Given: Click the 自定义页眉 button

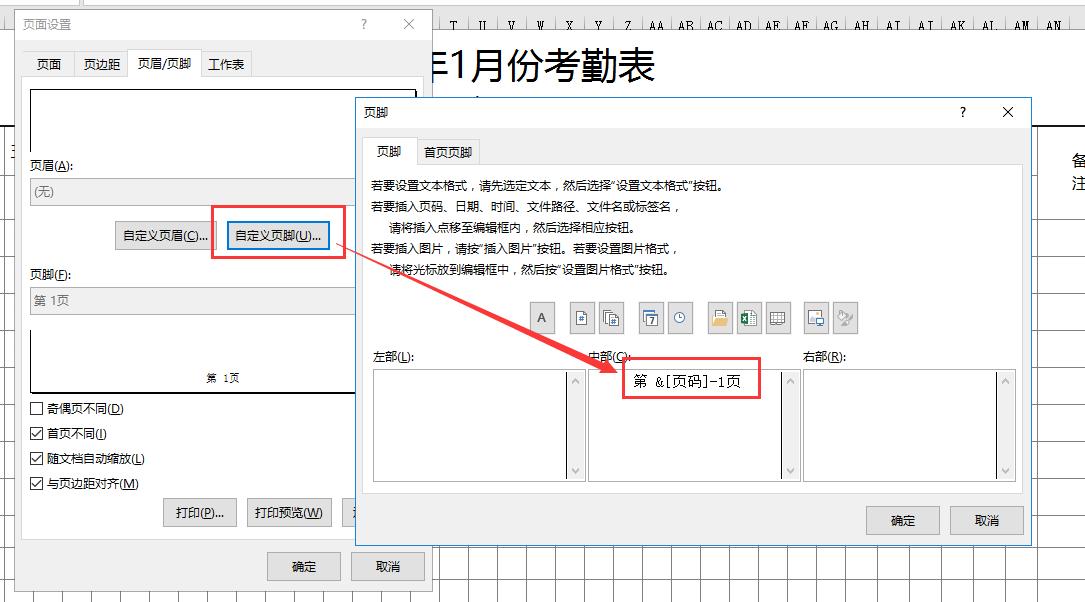Looking at the screenshot, I should (165, 236).
